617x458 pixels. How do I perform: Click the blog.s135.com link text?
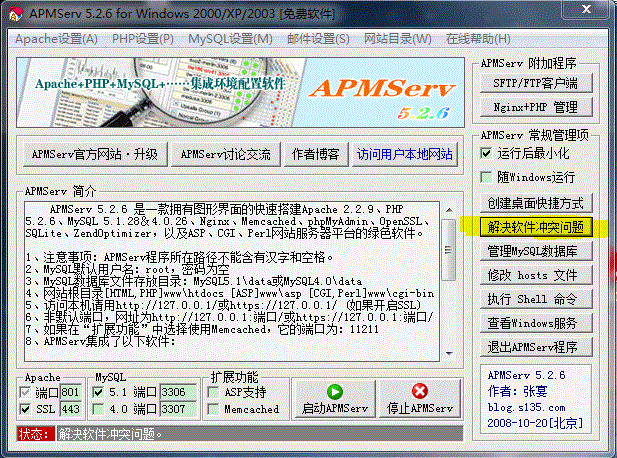click(x=526, y=407)
